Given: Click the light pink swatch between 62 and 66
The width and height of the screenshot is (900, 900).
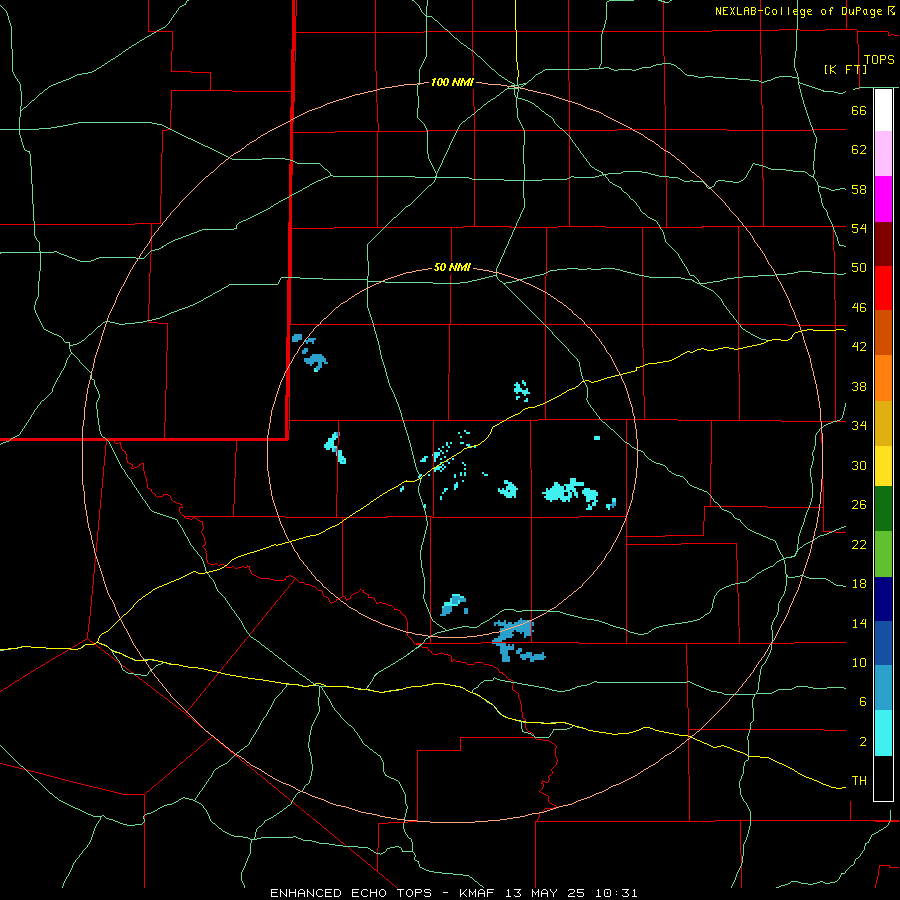Looking at the screenshot, I should click(x=883, y=153).
